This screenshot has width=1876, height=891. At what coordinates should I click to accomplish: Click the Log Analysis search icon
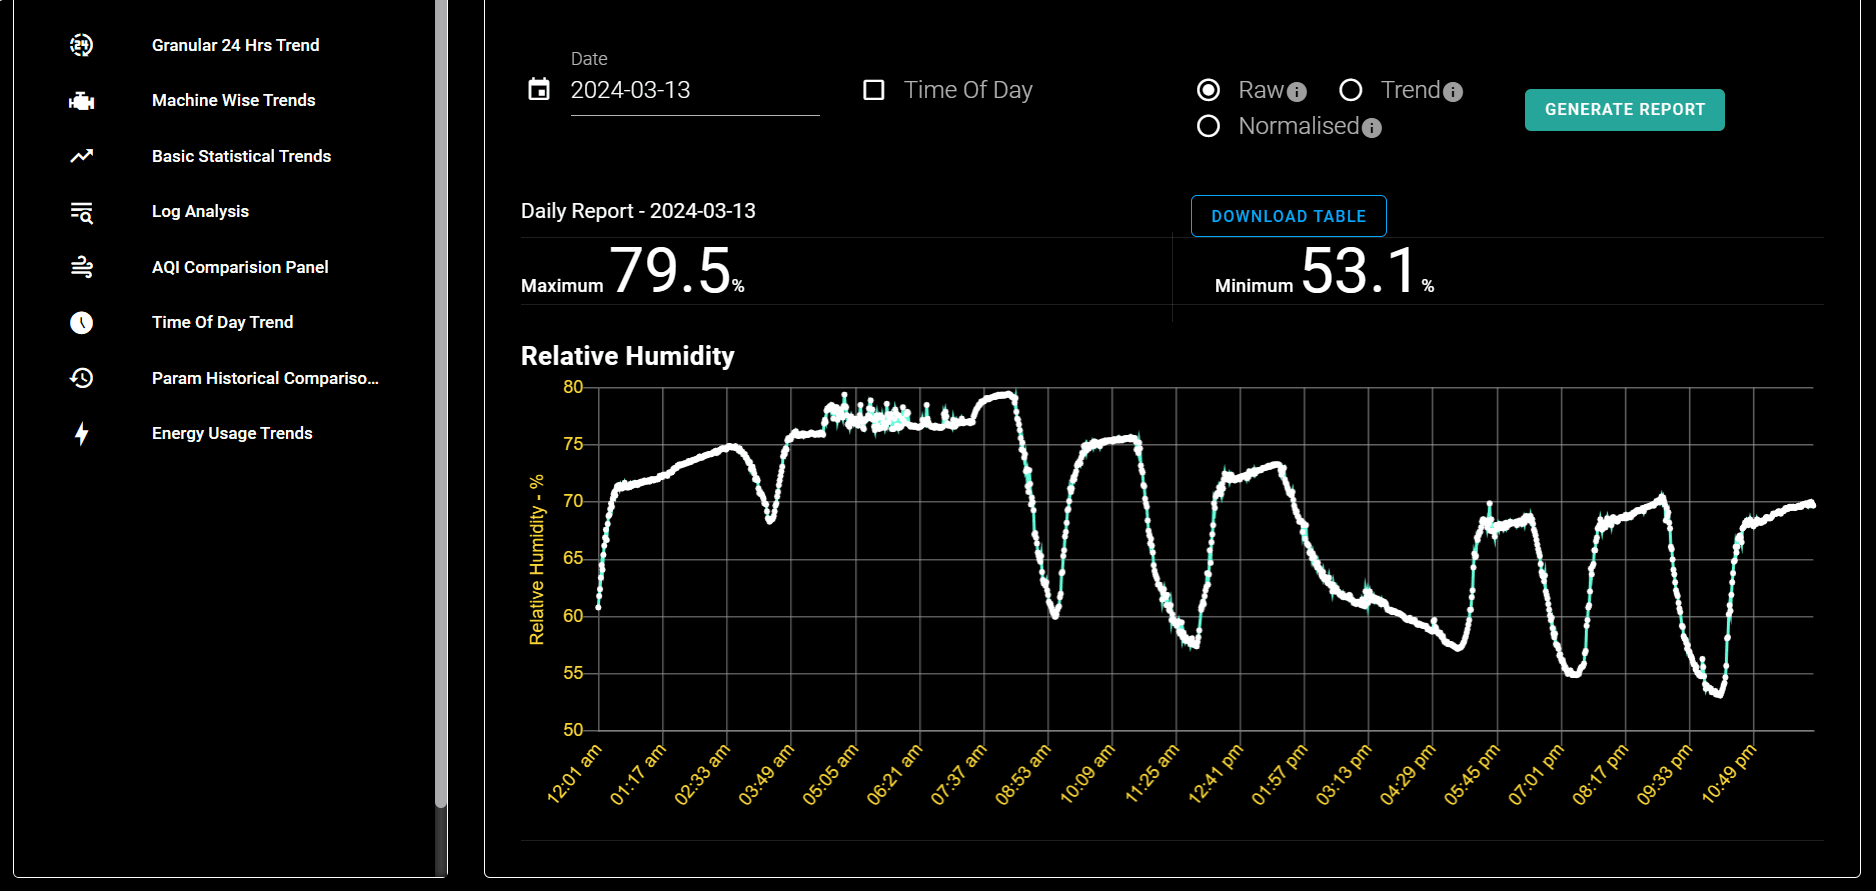81,212
